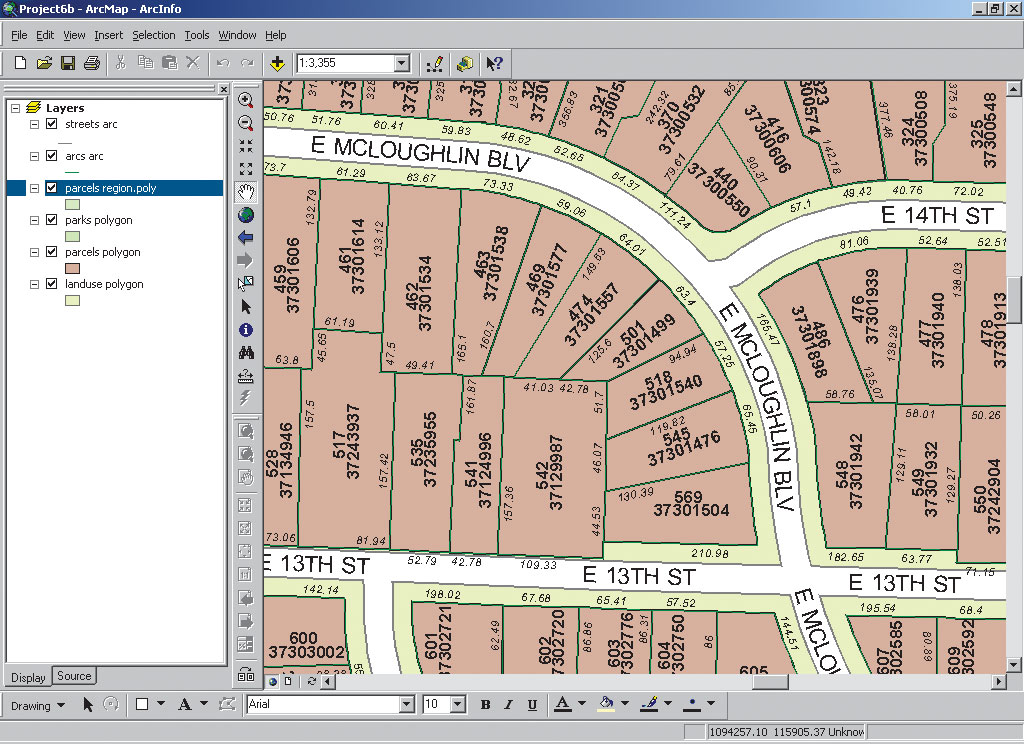Select the Identify tool
The height and width of the screenshot is (744, 1024).
tap(246, 329)
